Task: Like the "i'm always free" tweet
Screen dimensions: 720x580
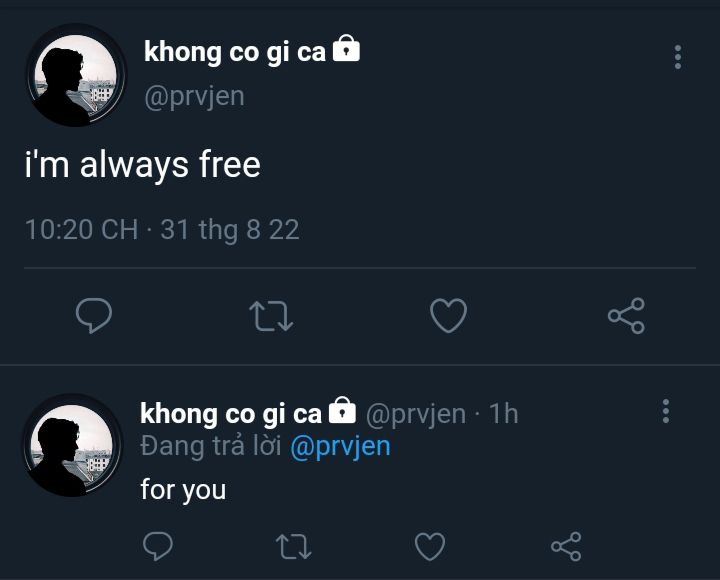Action: tap(448, 315)
